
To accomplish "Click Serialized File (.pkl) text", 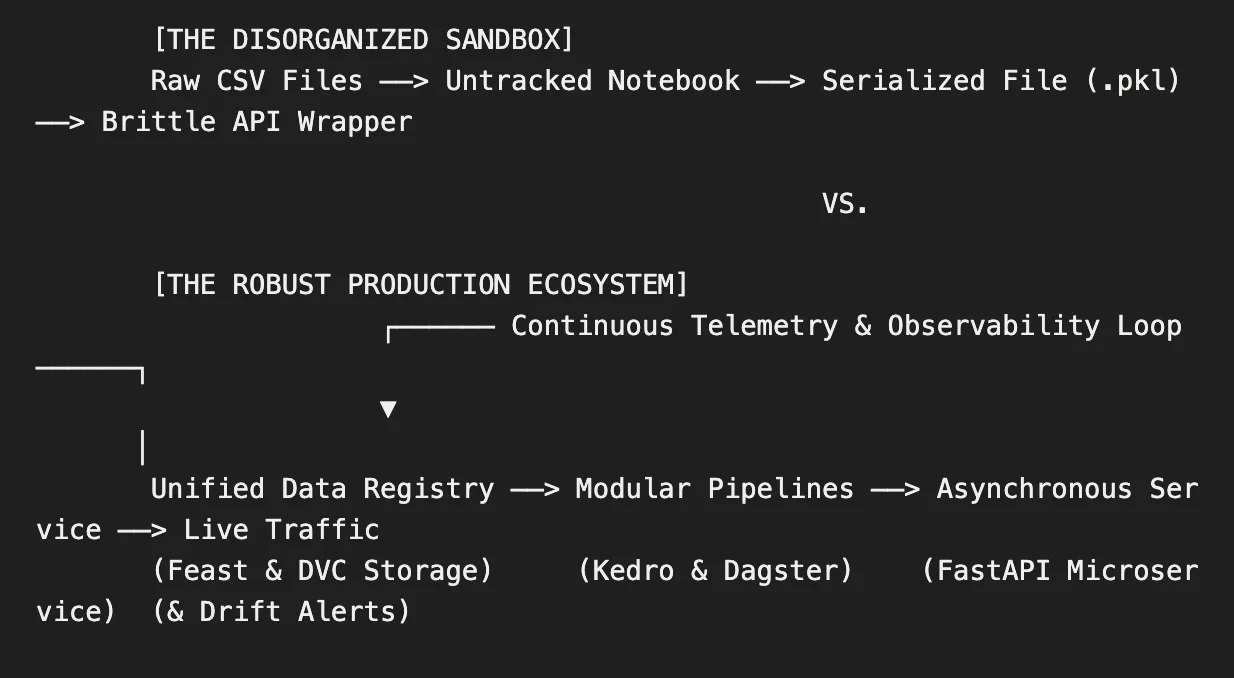I will pos(1001,81).
